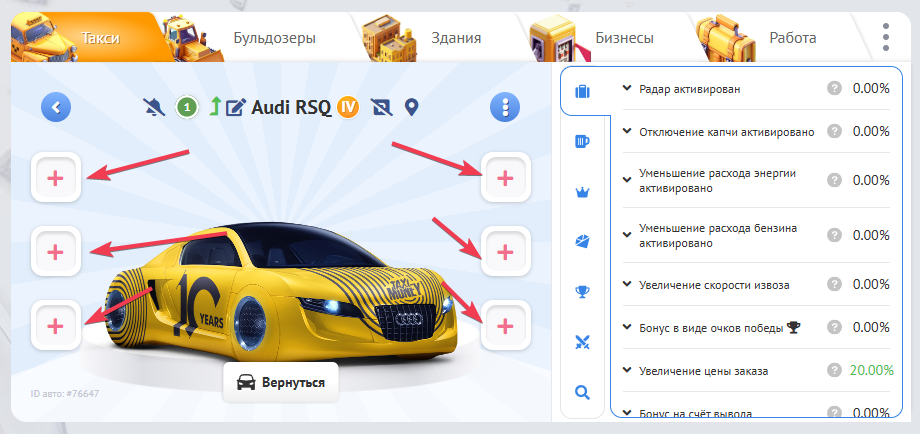Expand 'Отключение капчи активировано' row
Viewport: 920px width, 434px height.
pos(627,131)
